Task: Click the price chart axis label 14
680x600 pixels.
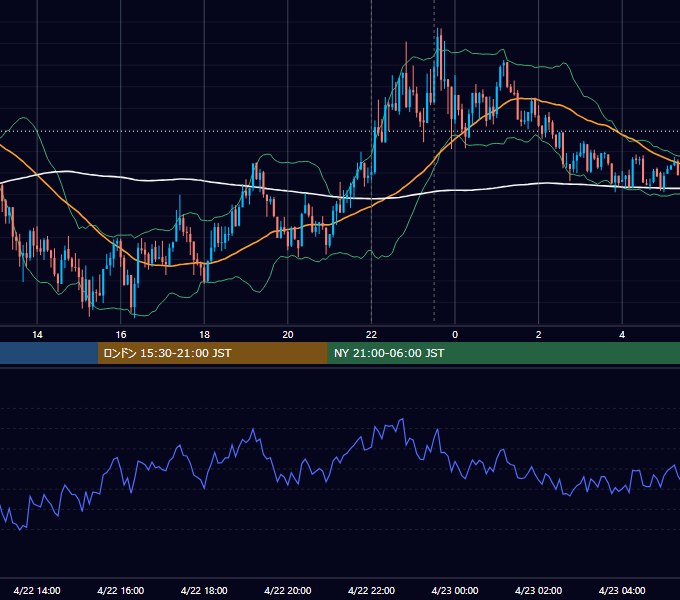Action: (37, 335)
